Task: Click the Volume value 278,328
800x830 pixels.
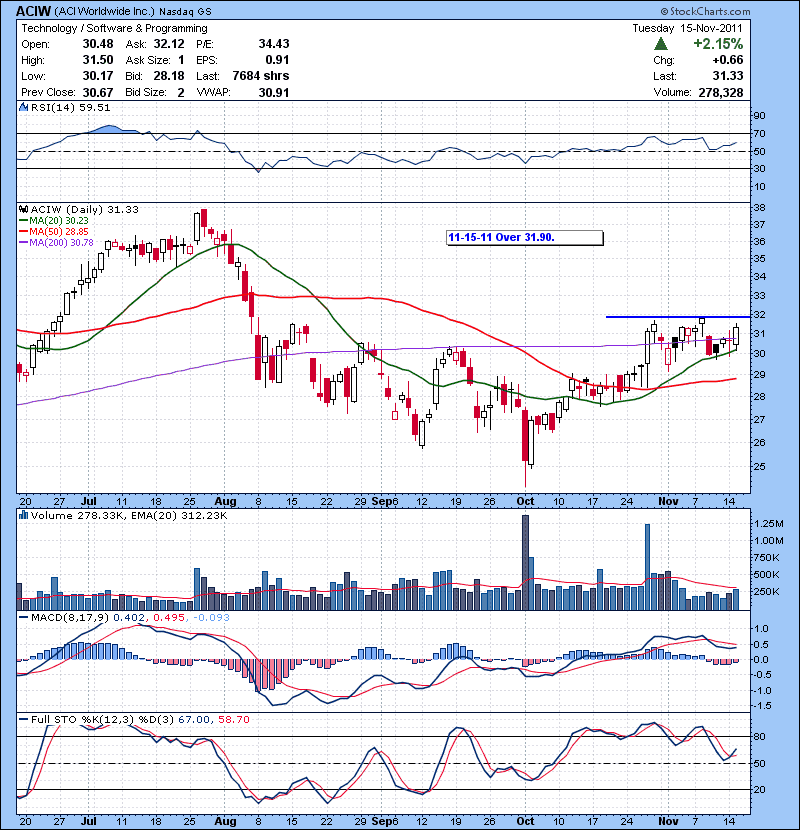Action: point(721,93)
